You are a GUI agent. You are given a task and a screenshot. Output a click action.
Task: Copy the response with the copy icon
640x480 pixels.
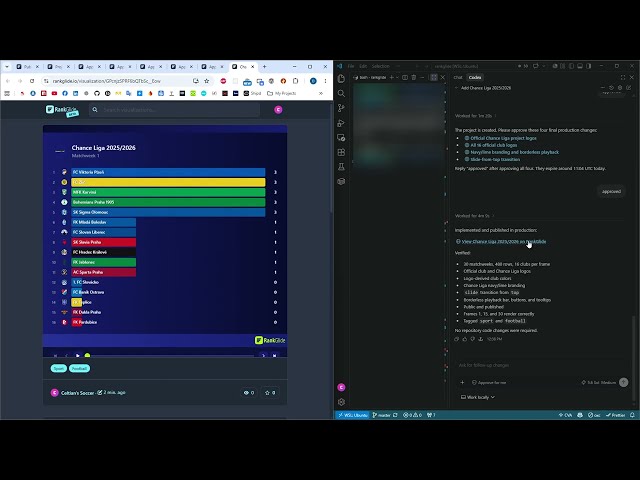[457, 339]
